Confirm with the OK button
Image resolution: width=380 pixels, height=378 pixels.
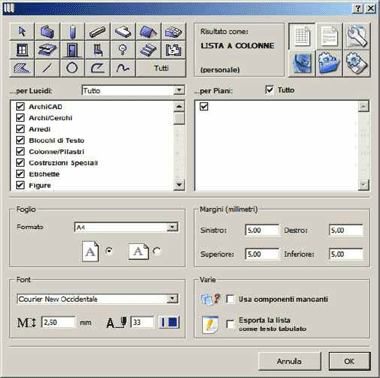click(349, 361)
